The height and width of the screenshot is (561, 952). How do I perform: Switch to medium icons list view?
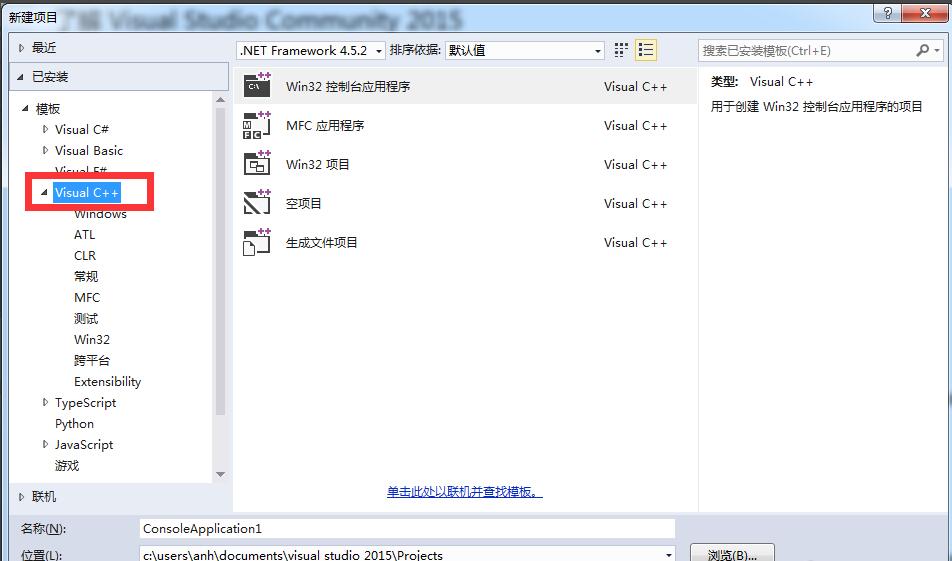pos(646,50)
